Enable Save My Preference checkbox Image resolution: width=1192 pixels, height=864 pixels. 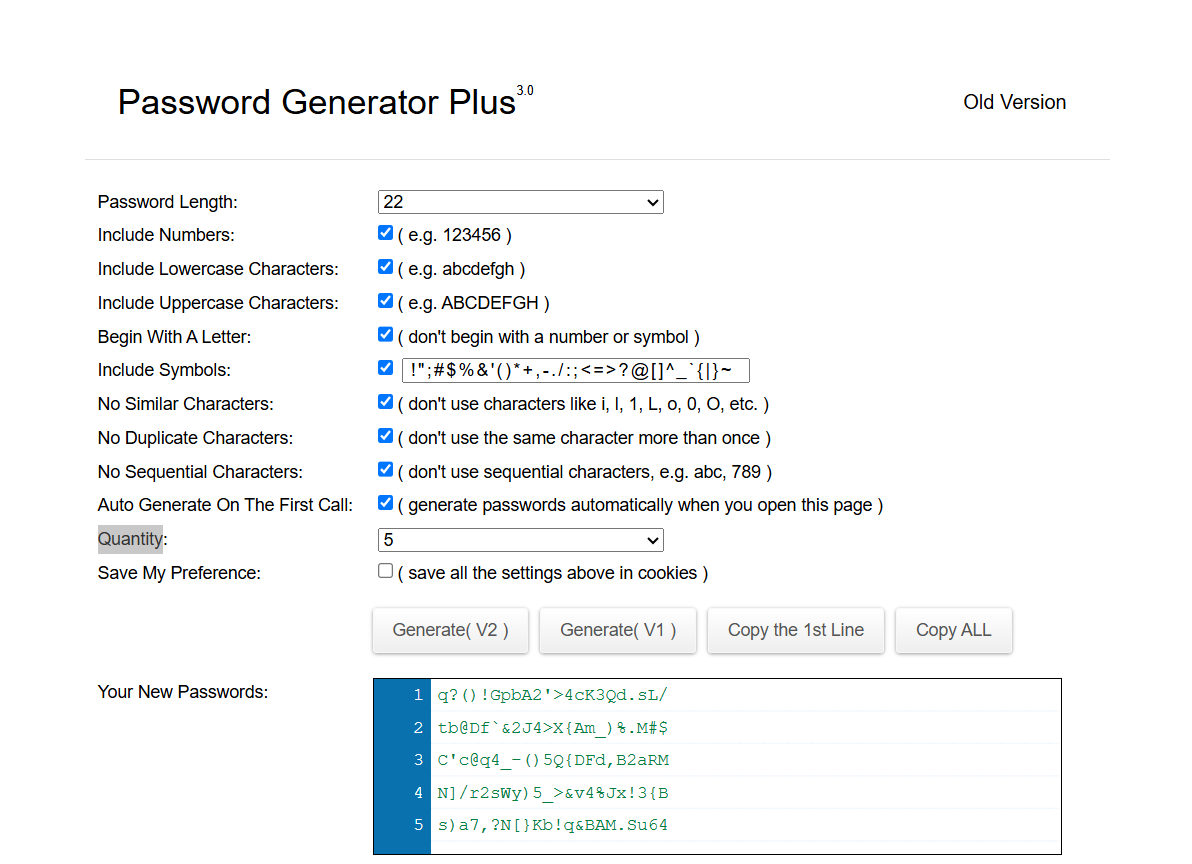[385, 571]
